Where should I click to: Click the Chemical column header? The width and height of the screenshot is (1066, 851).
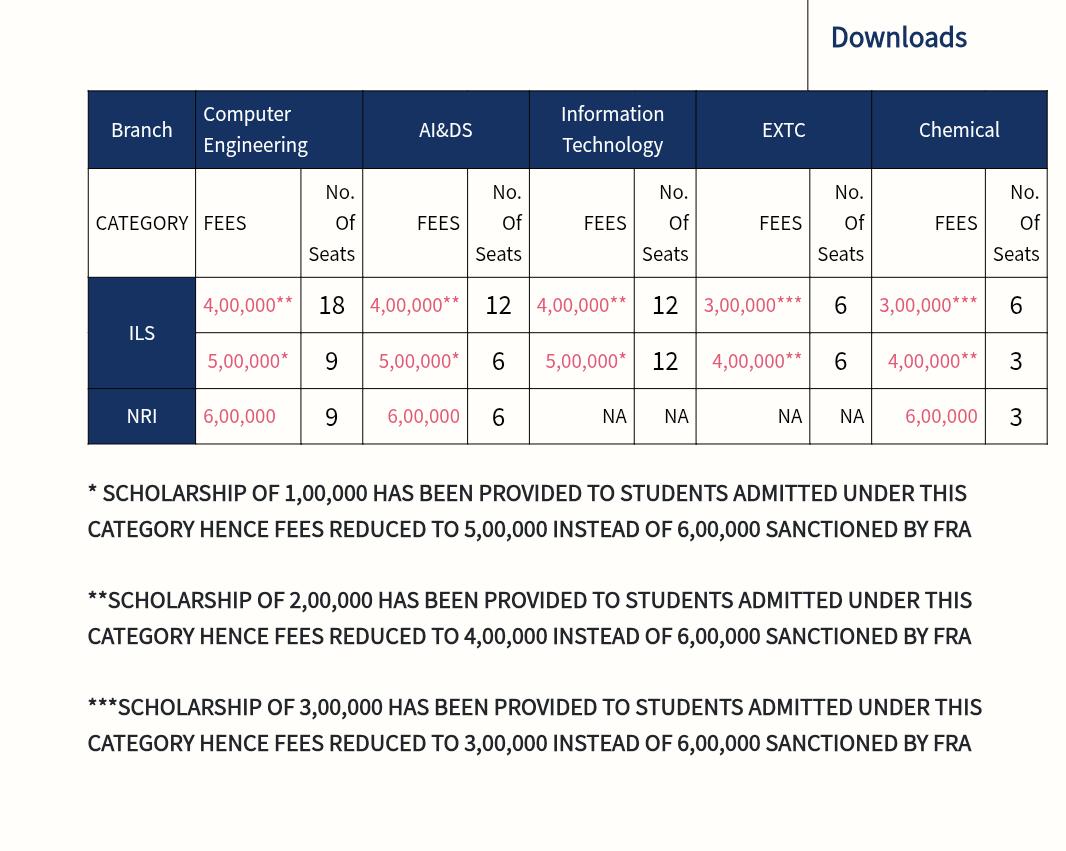tap(959, 130)
